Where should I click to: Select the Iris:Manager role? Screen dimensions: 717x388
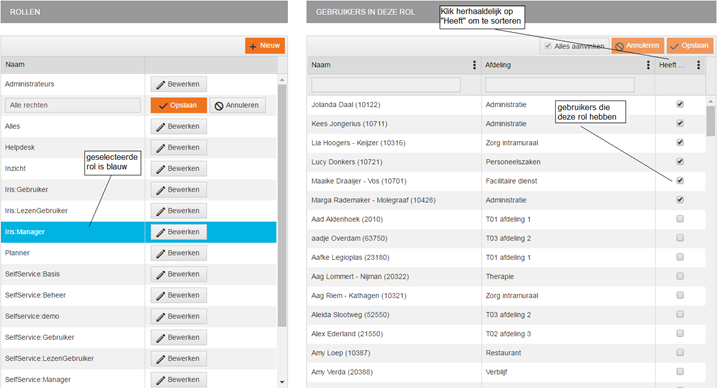pyautogui.click(x=139, y=232)
